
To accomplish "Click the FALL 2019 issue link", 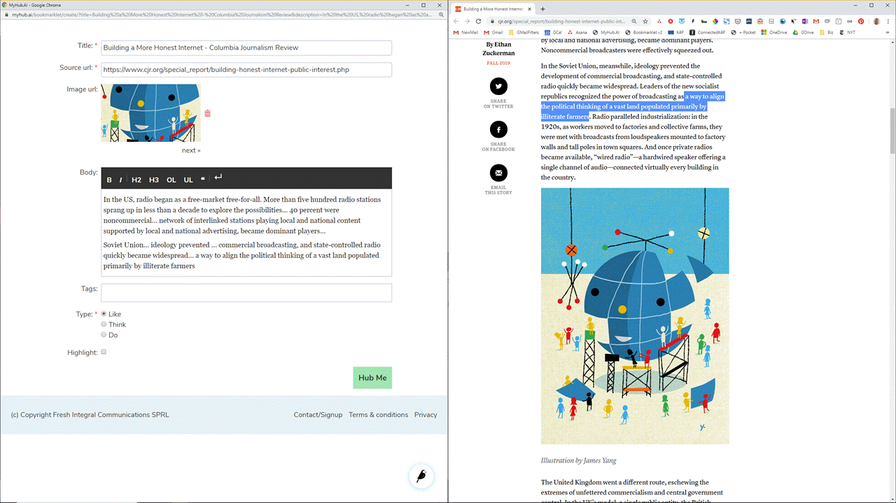I will tap(498, 63).
